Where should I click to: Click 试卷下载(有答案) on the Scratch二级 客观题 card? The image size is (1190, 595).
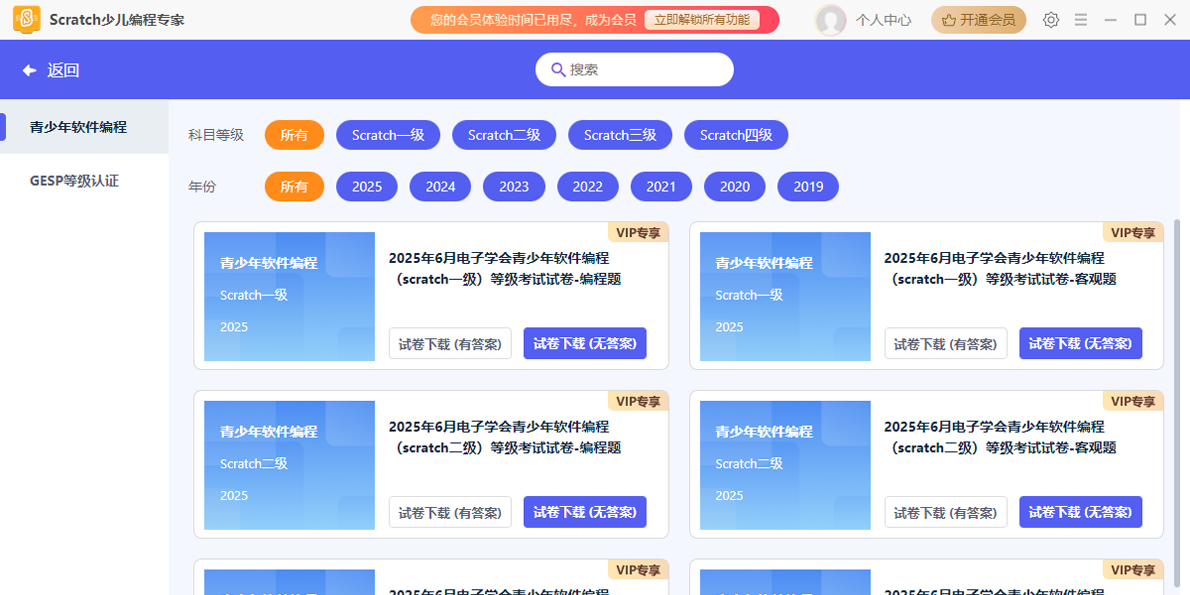point(945,512)
